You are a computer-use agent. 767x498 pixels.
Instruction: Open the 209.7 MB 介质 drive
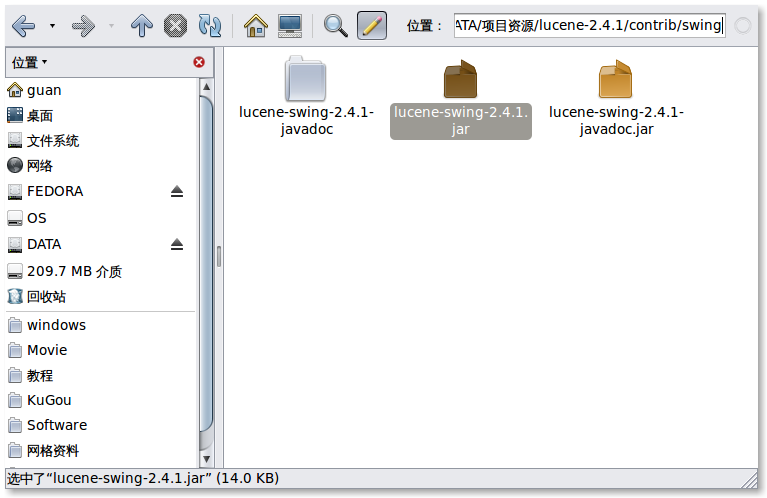point(100,271)
